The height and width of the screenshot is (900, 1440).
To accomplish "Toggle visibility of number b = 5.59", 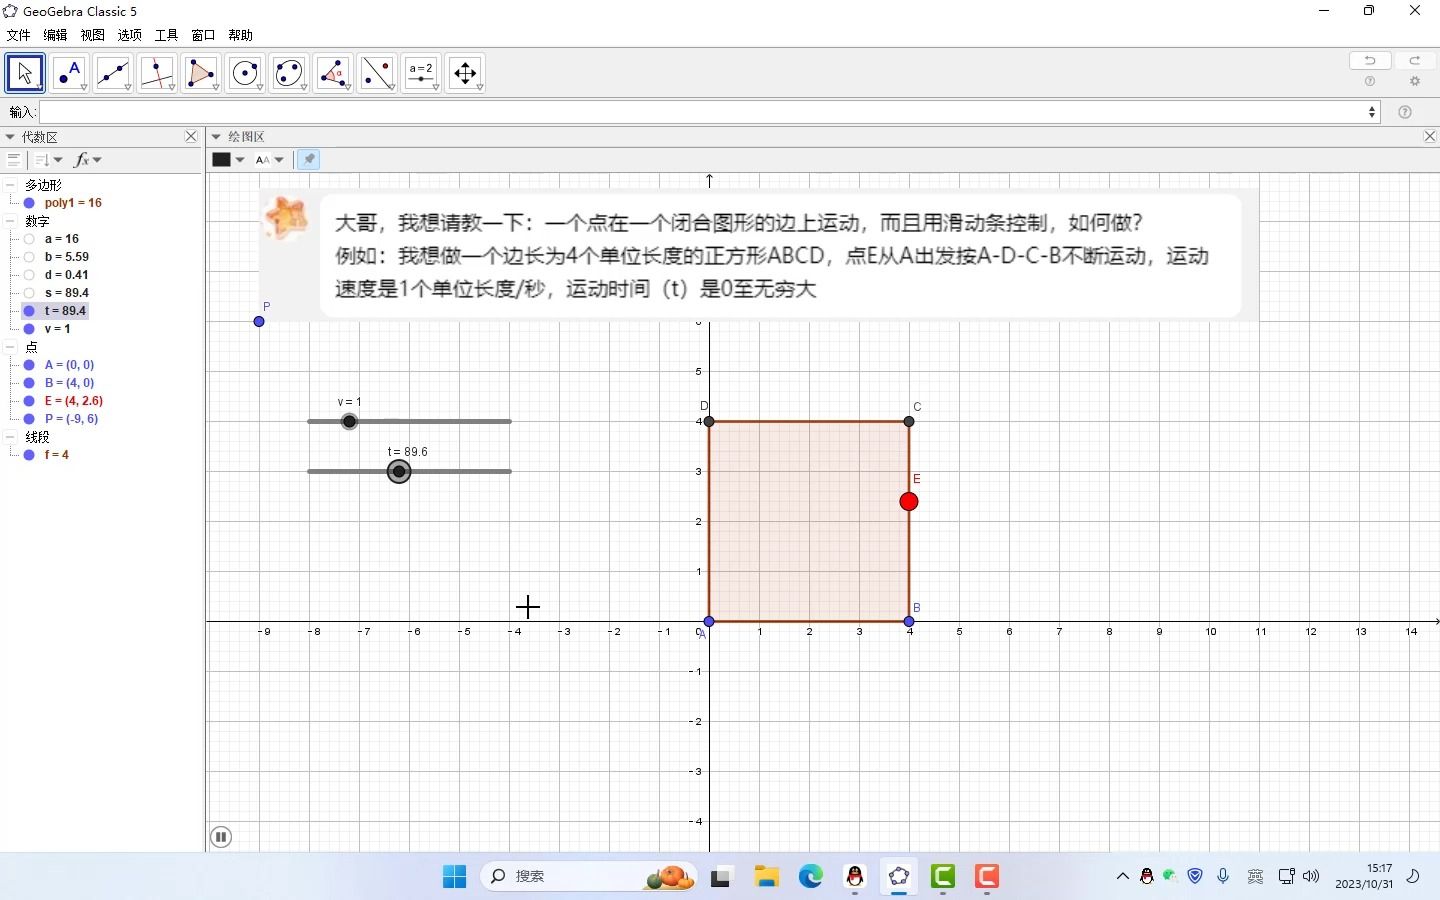I will click(x=29, y=257).
